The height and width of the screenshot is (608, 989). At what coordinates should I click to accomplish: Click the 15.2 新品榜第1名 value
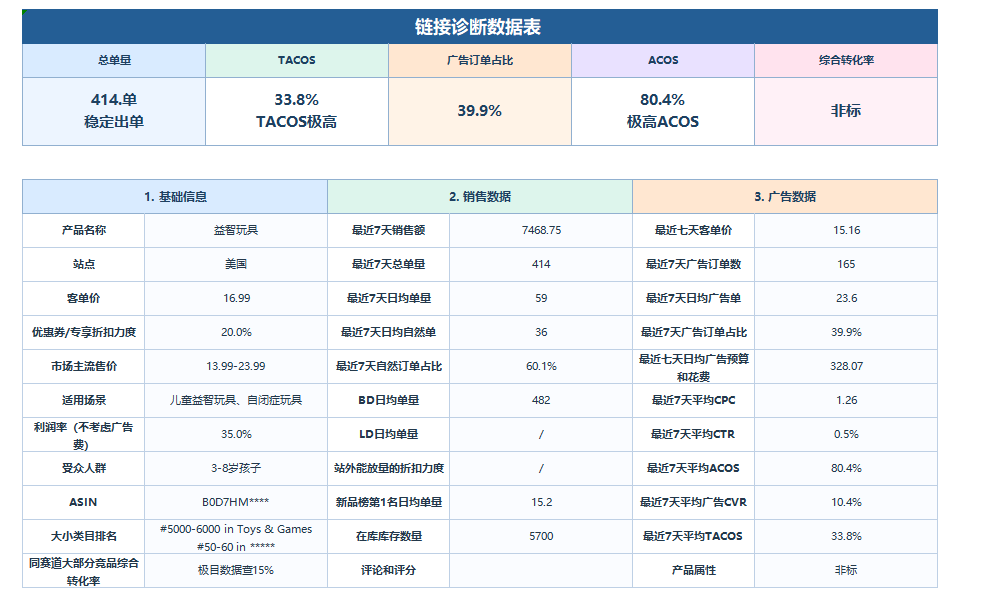(541, 503)
